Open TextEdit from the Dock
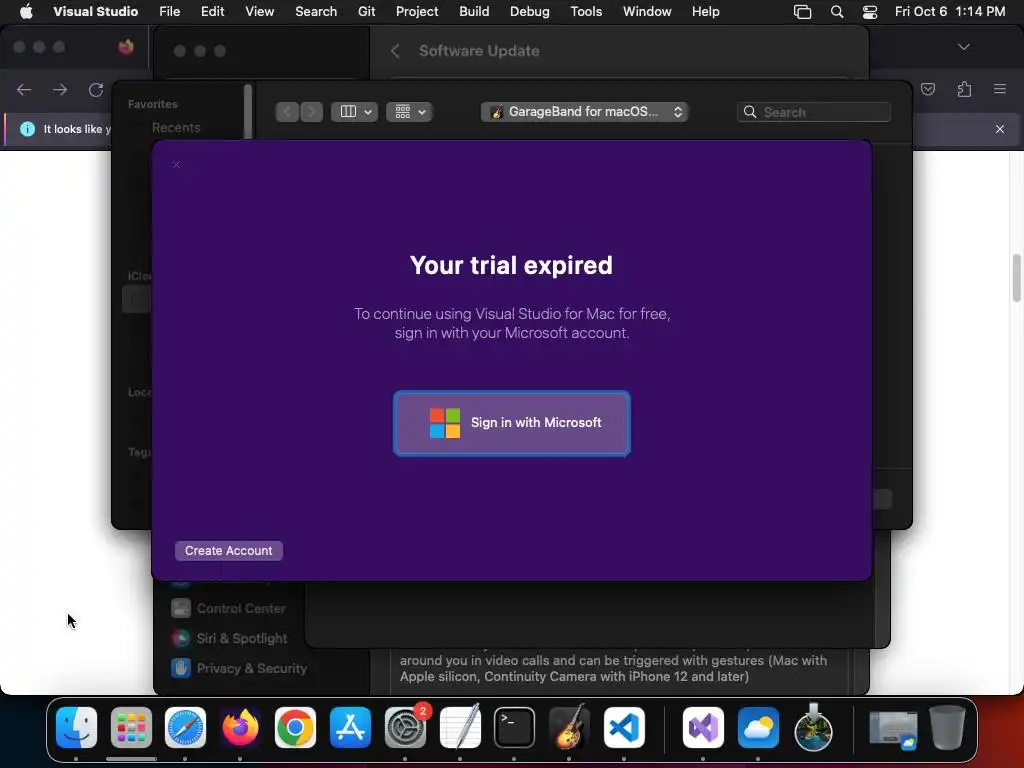The height and width of the screenshot is (768, 1024). 460,728
